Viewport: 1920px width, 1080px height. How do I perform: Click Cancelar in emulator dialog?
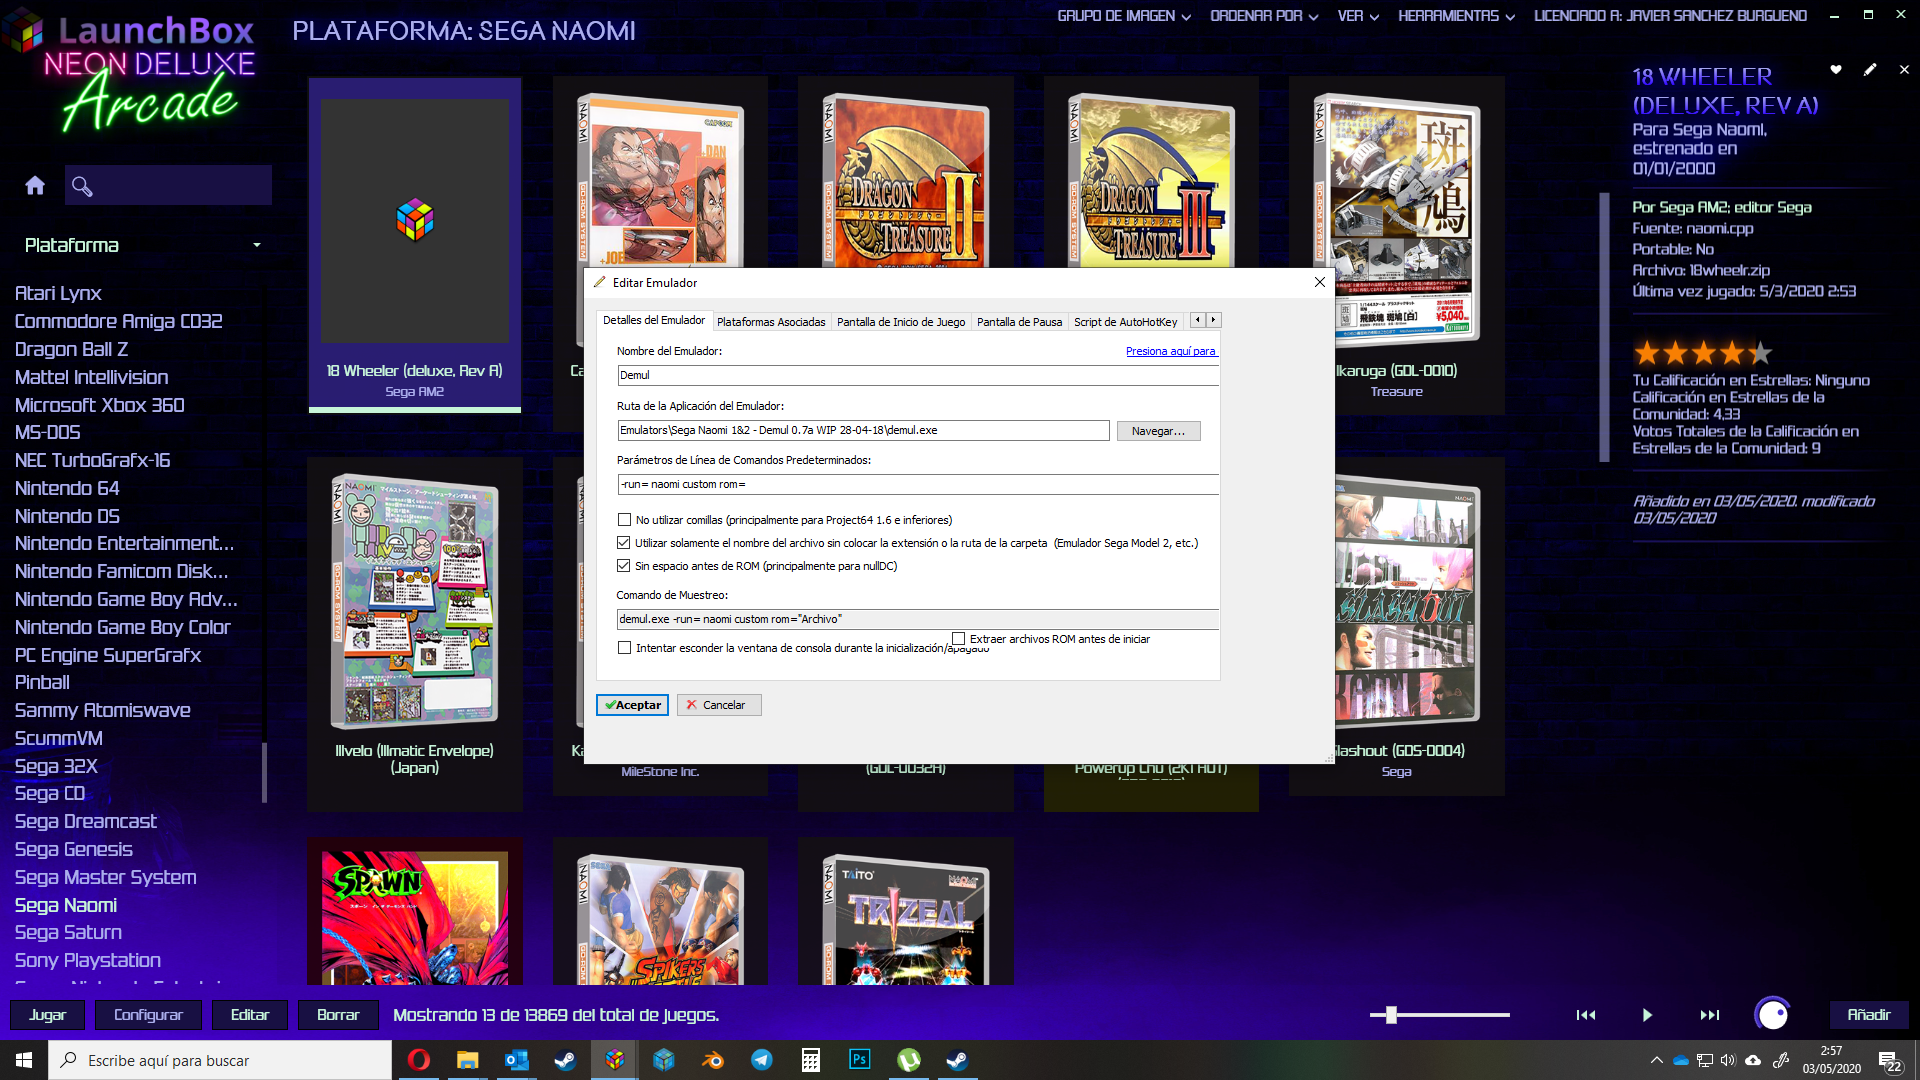(719, 705)
